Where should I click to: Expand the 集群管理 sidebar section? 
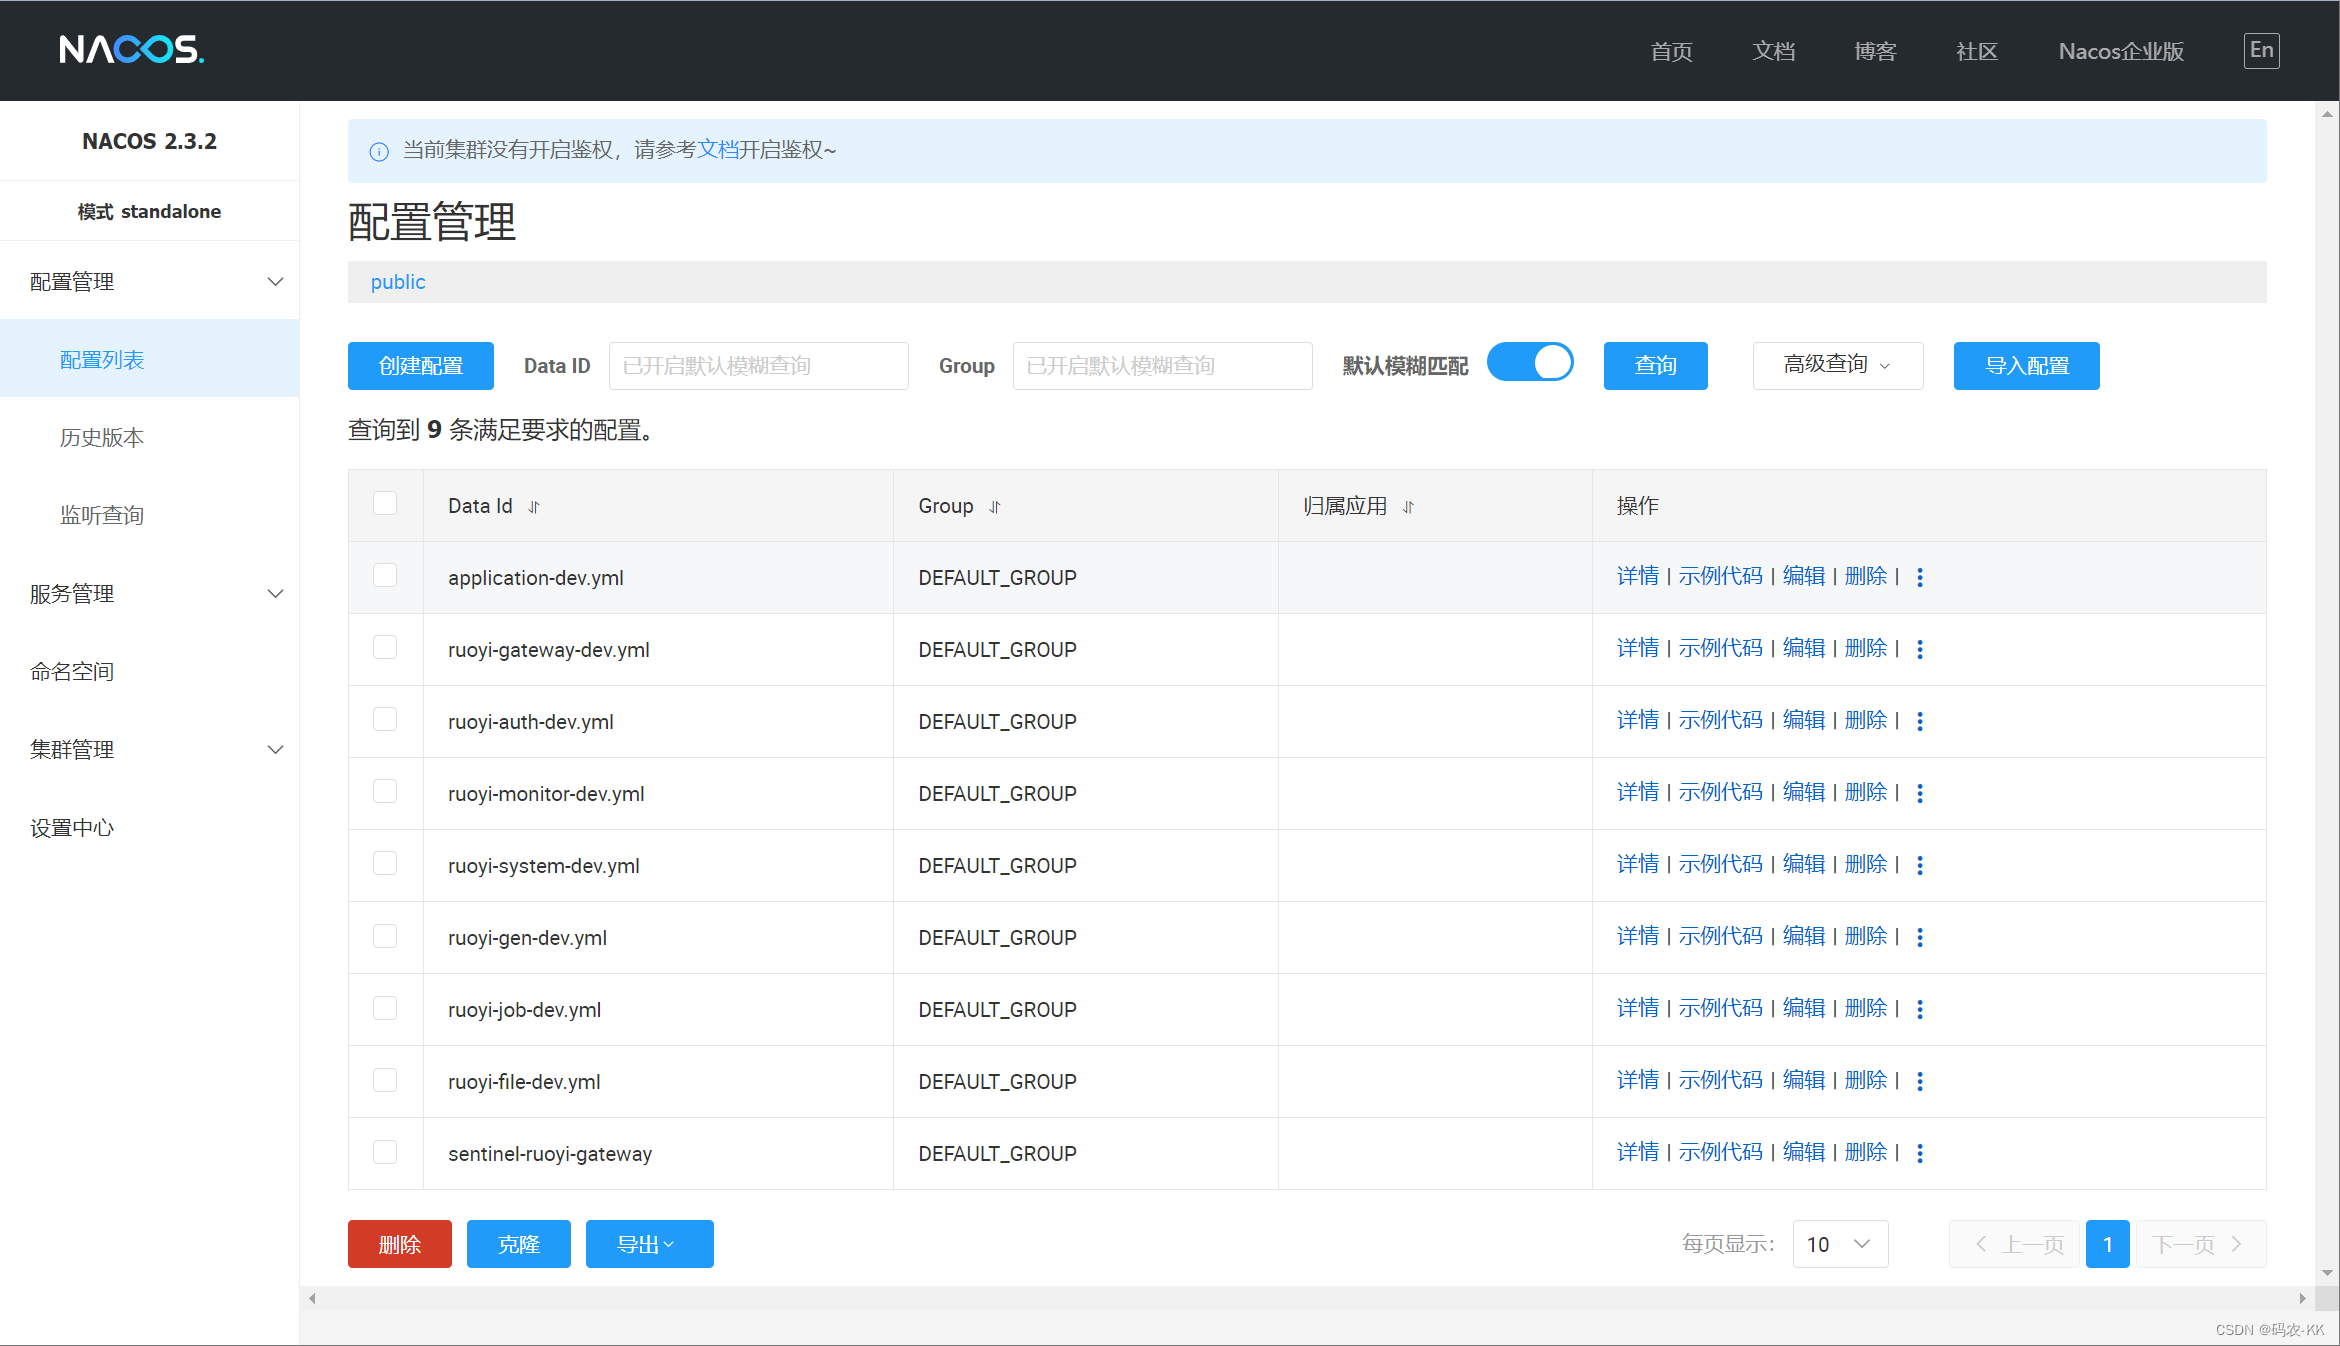[x=150, y=749]
